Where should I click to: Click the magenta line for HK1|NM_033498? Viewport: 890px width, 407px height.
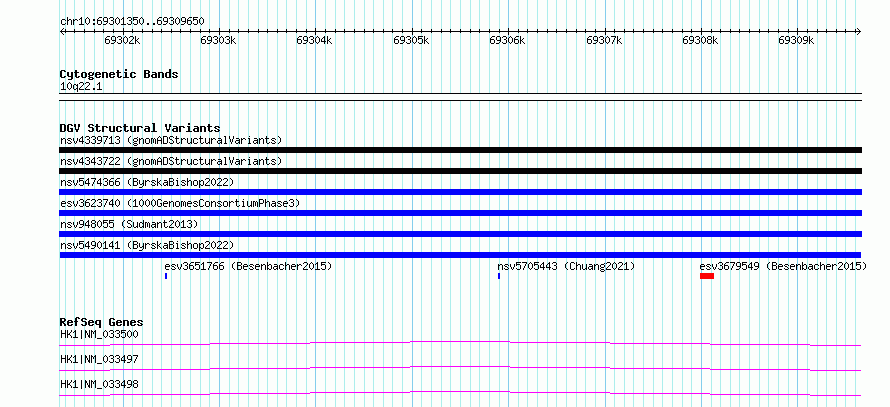460,393
